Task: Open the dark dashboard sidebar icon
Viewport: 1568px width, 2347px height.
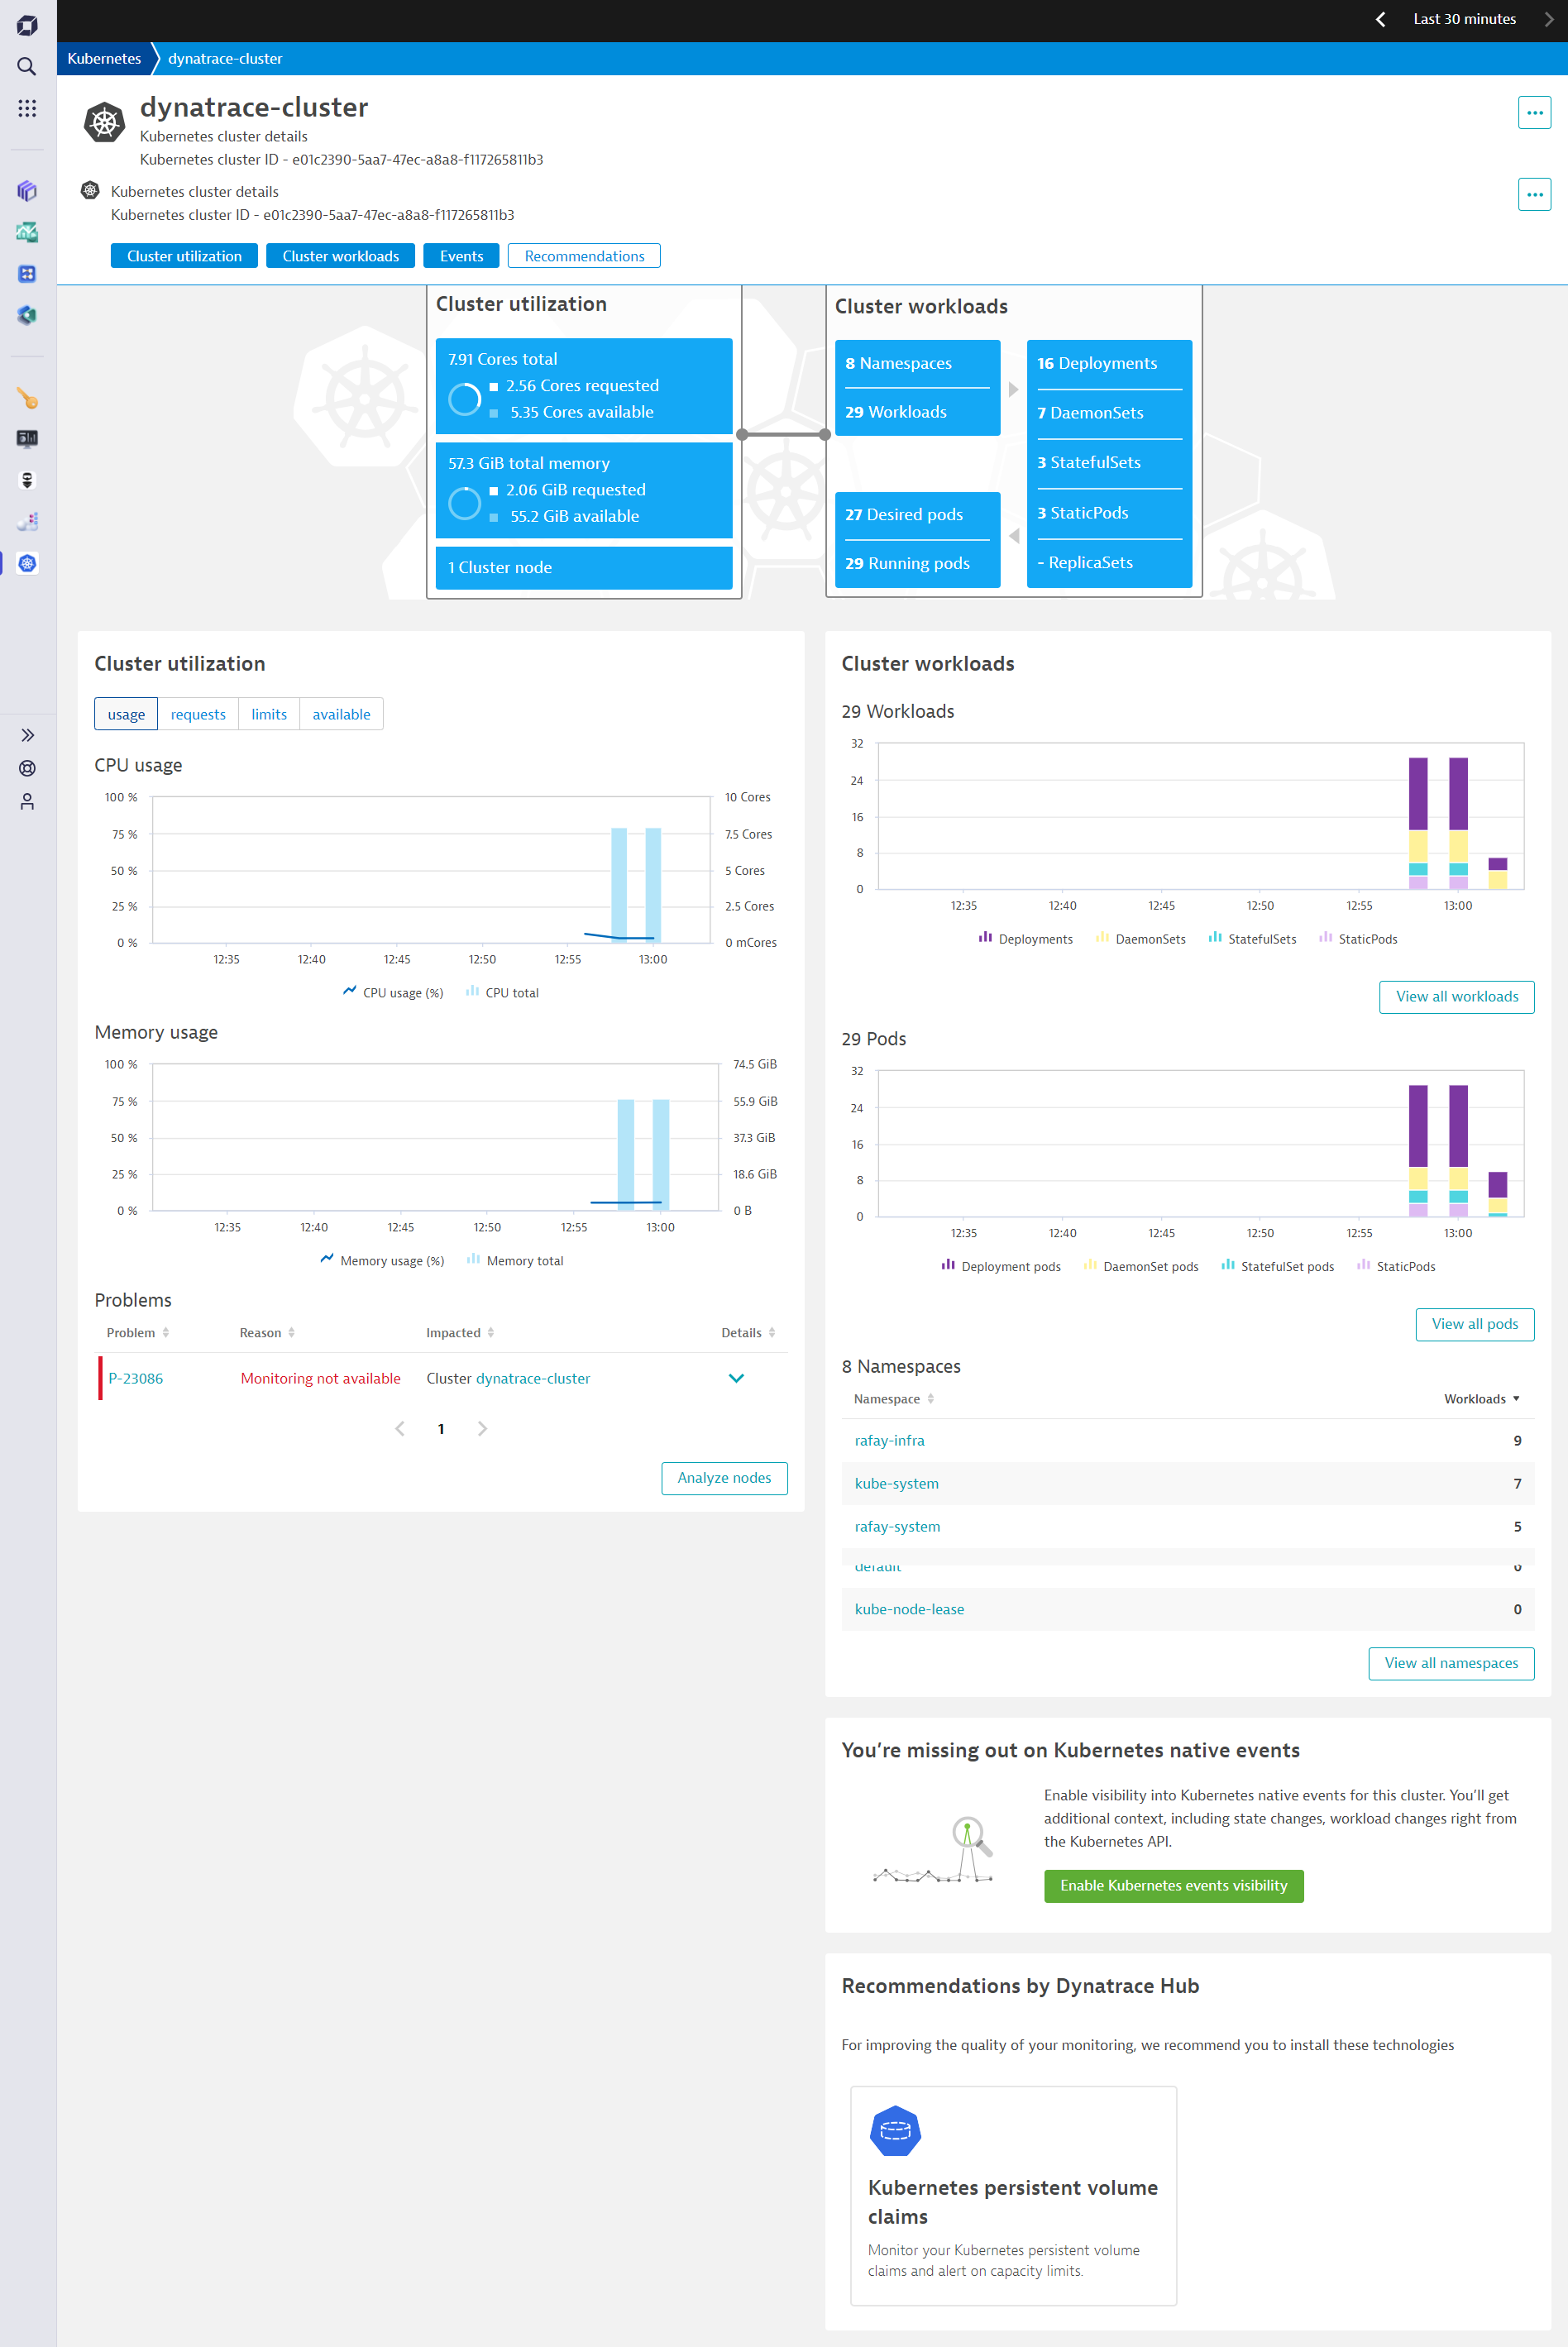Action: click(x=27, y=438)
